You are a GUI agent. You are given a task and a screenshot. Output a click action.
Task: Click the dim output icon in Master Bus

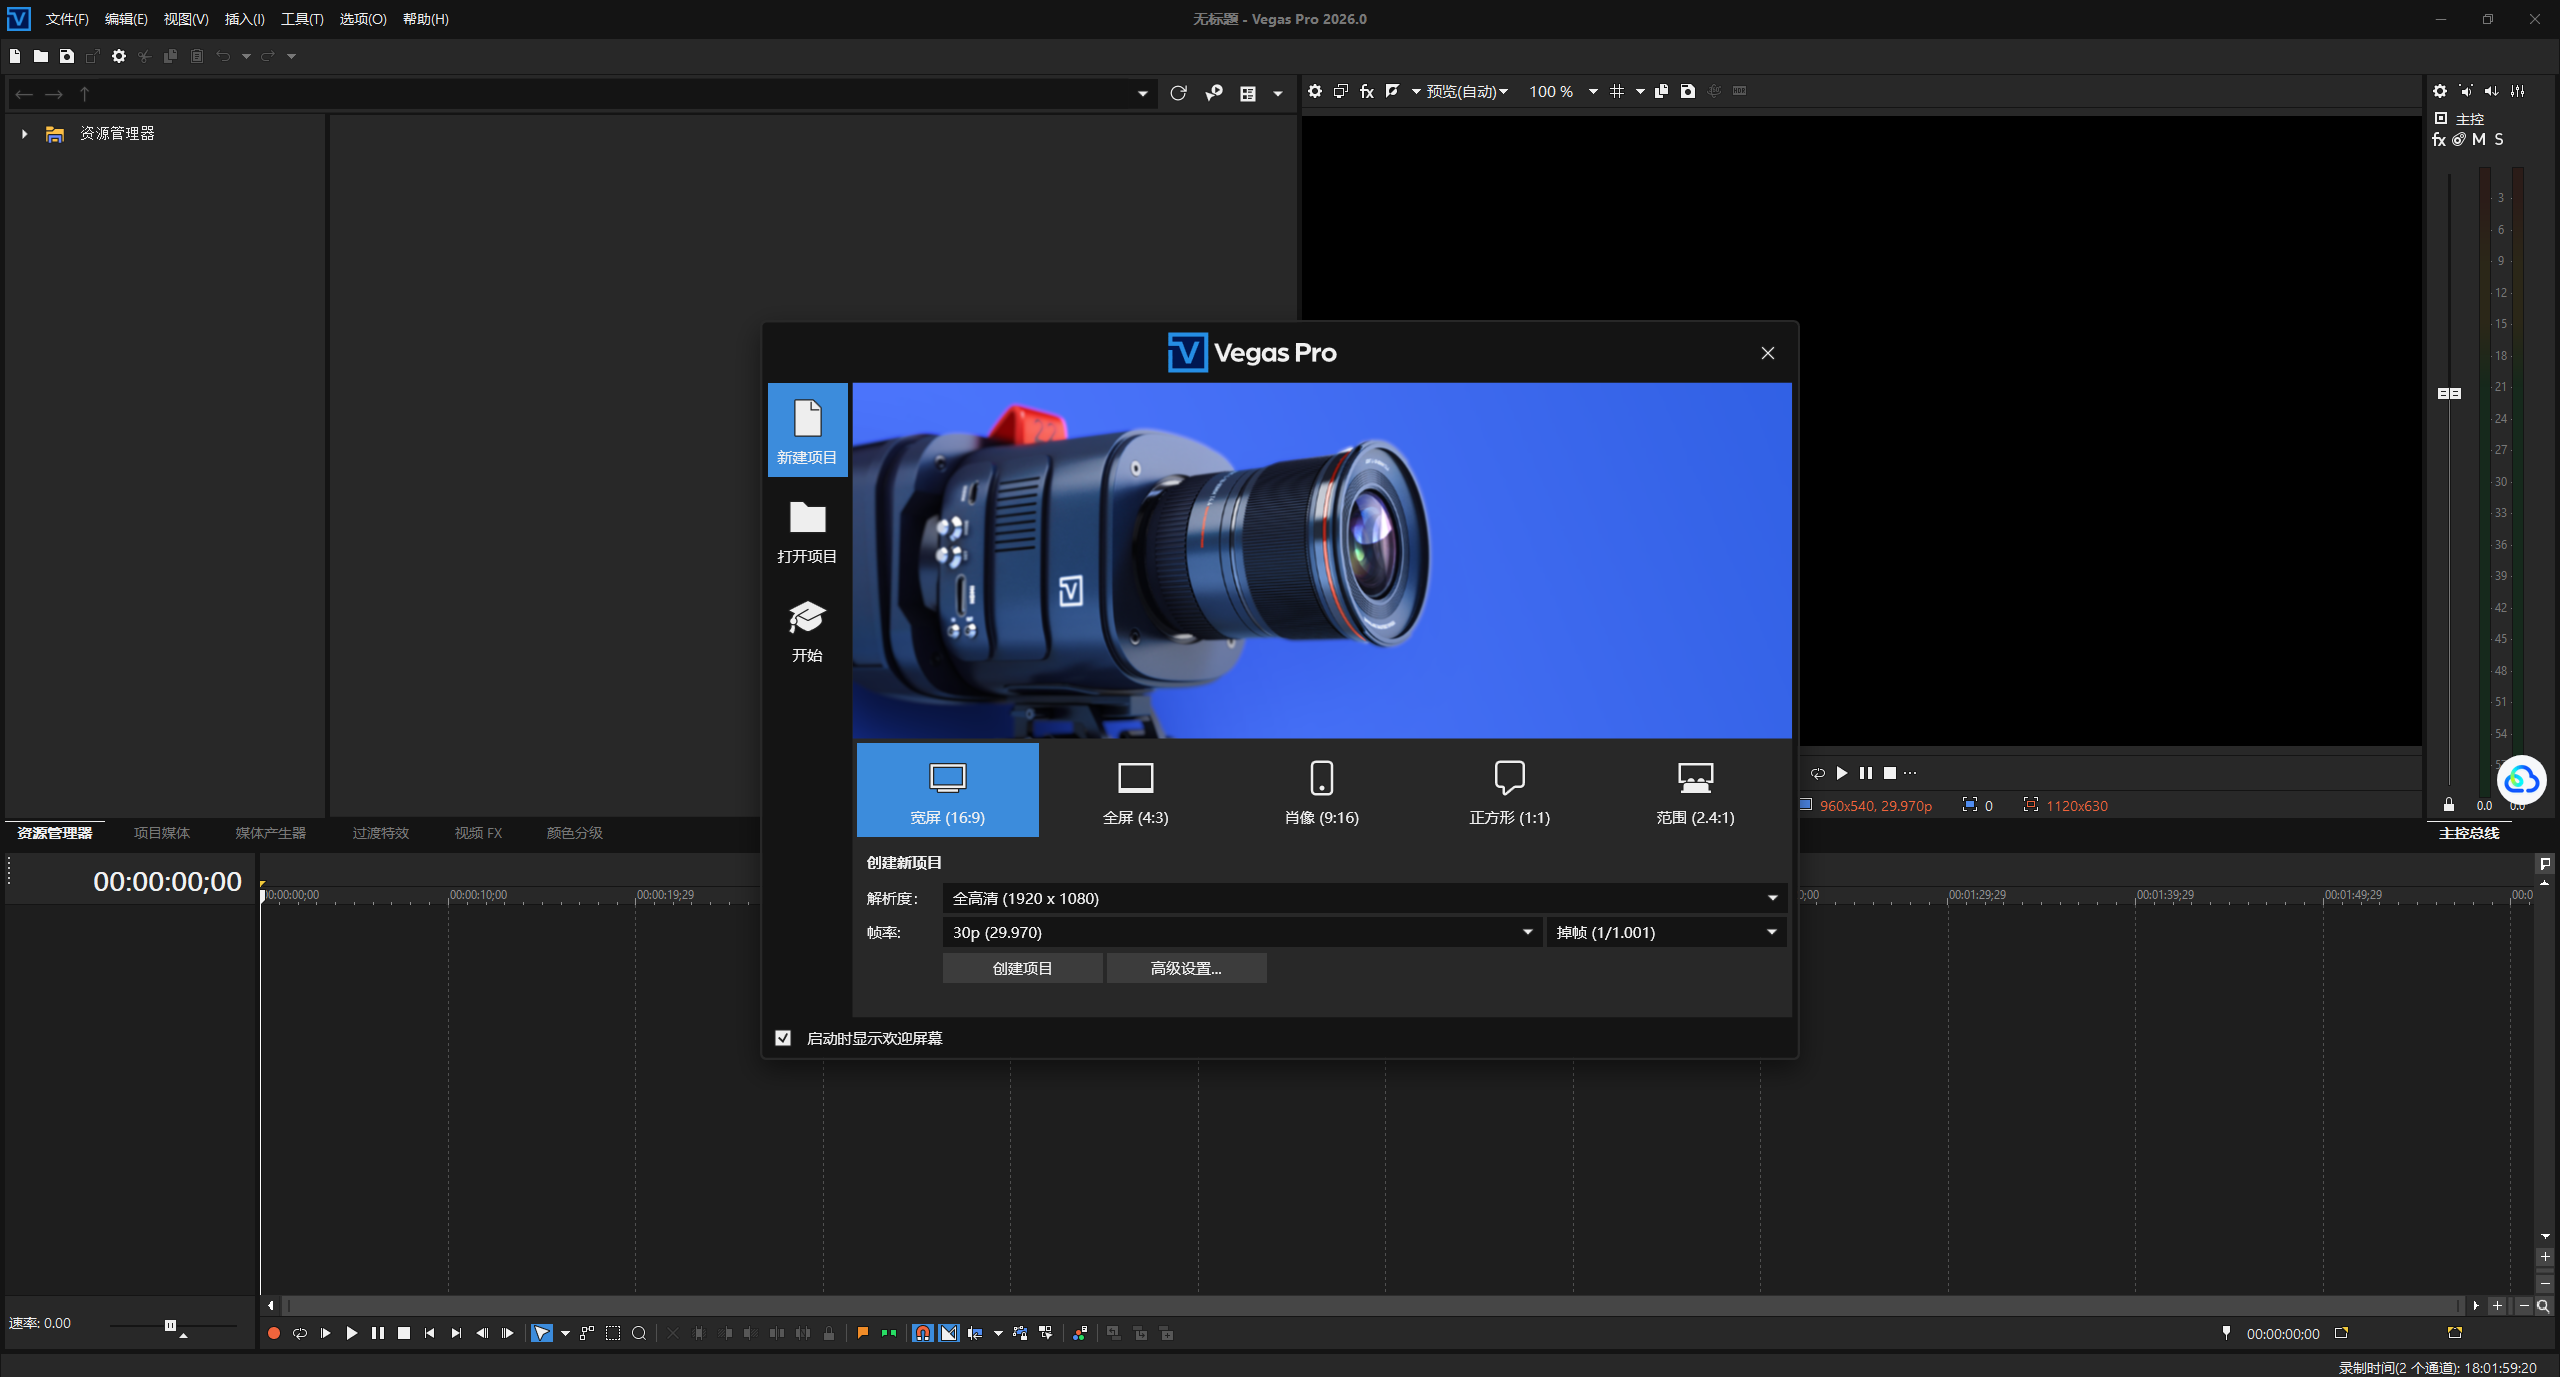[2492, 91]
